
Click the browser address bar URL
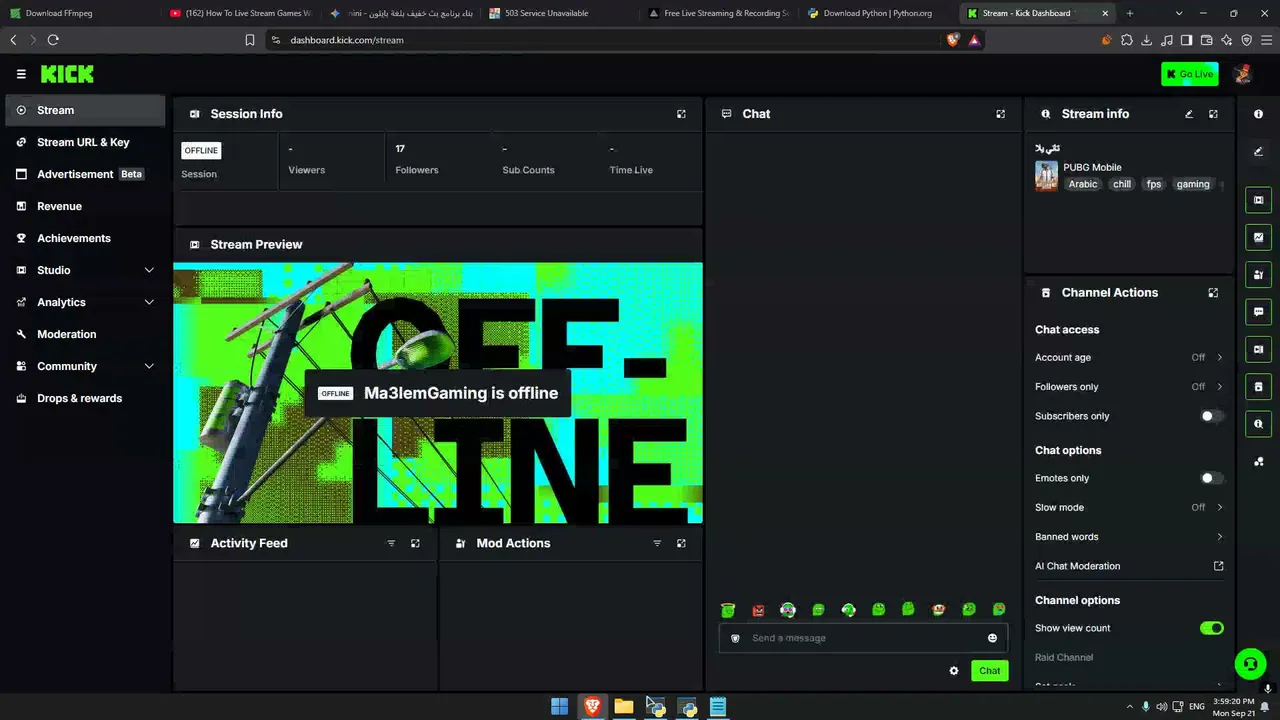(347, 40)
